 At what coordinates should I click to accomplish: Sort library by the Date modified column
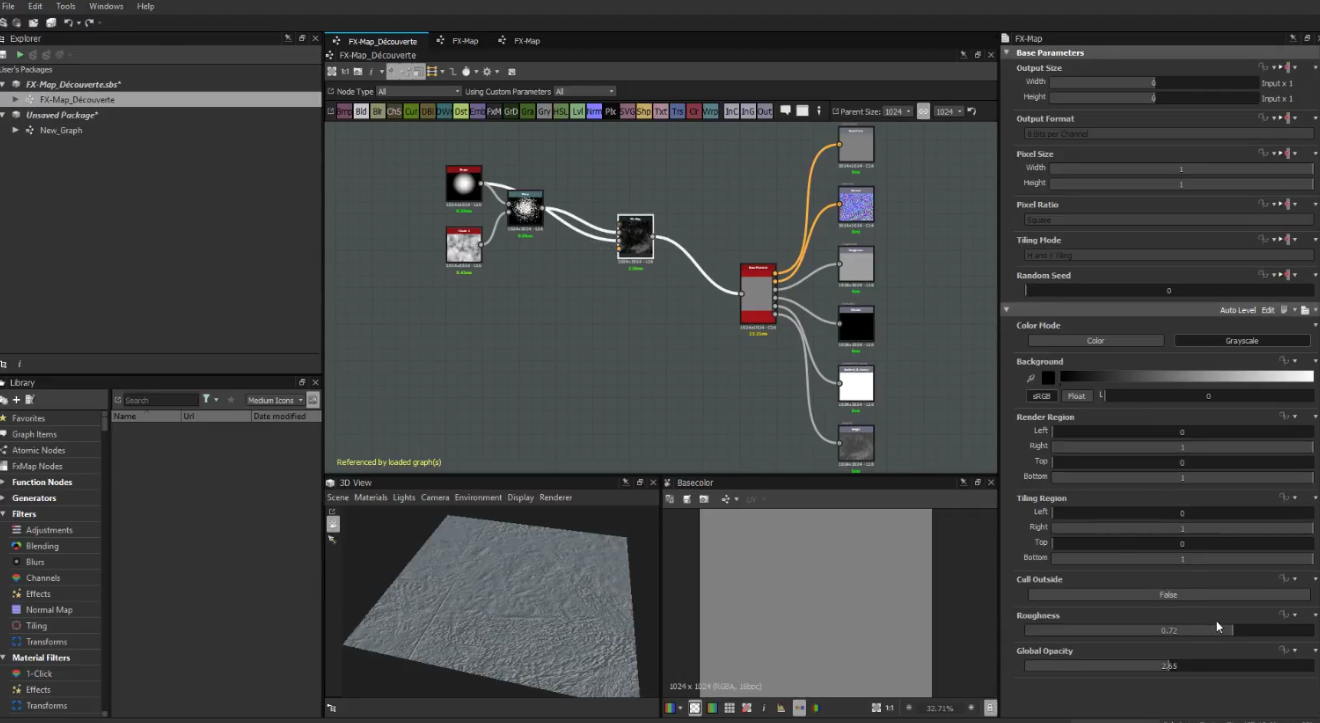click(280, 416)
